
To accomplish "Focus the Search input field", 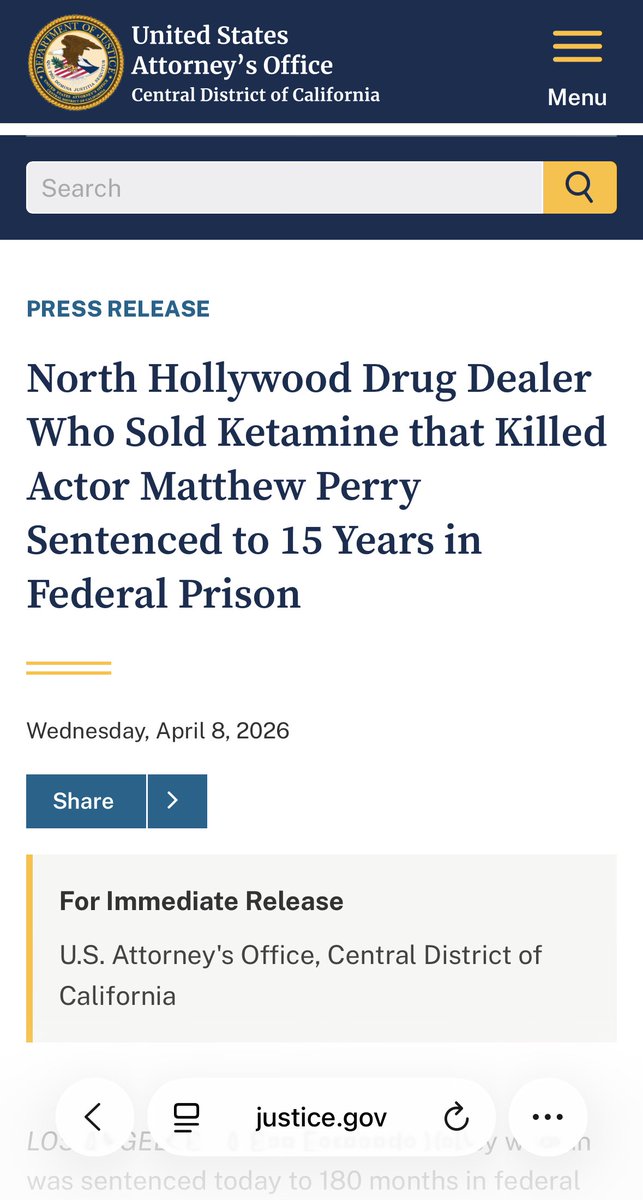I will point(284,187).
